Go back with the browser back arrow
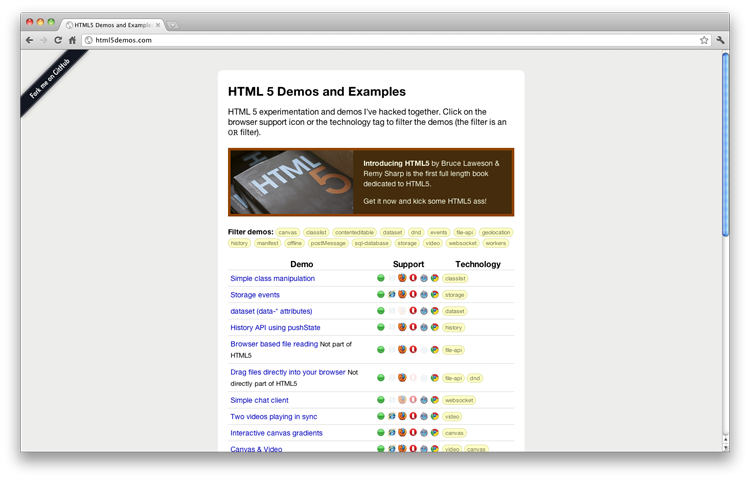Image resolution: width=750 pixels, height=480 pixels. (30, 40)
